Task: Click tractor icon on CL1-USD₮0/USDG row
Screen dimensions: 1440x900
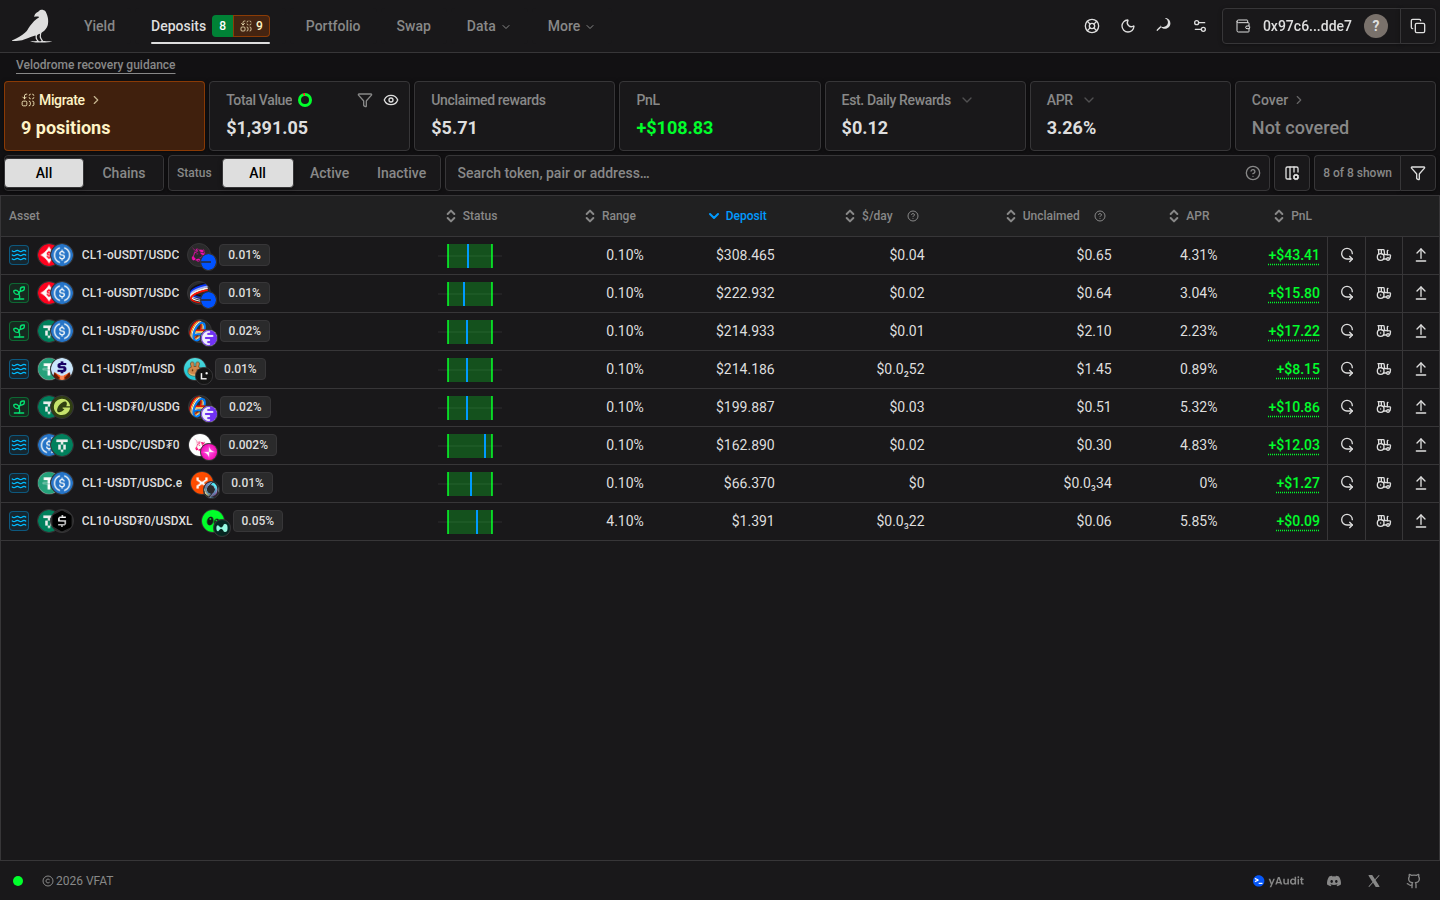Action: pyautogui.click(x=1384, y=407)
